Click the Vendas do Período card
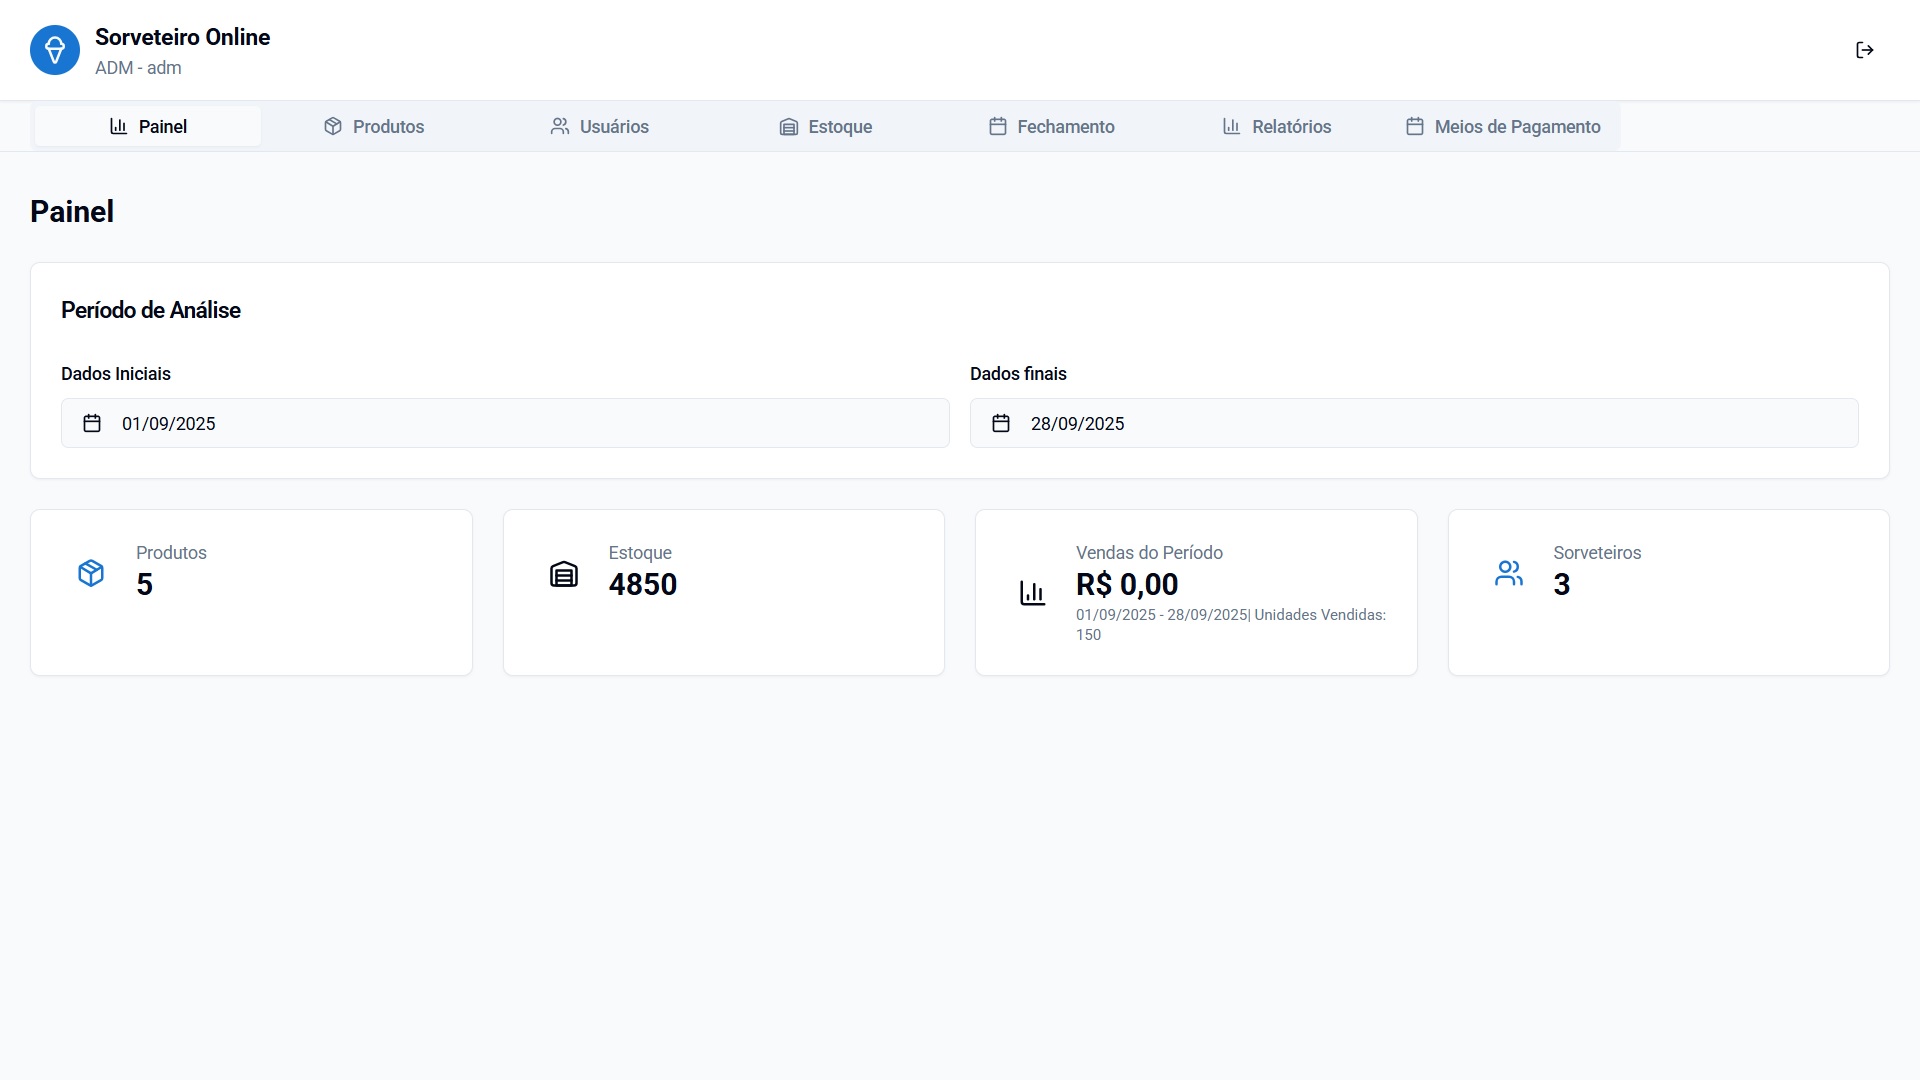This screenshot has width=1920, height=1080. pos(1195,593)
